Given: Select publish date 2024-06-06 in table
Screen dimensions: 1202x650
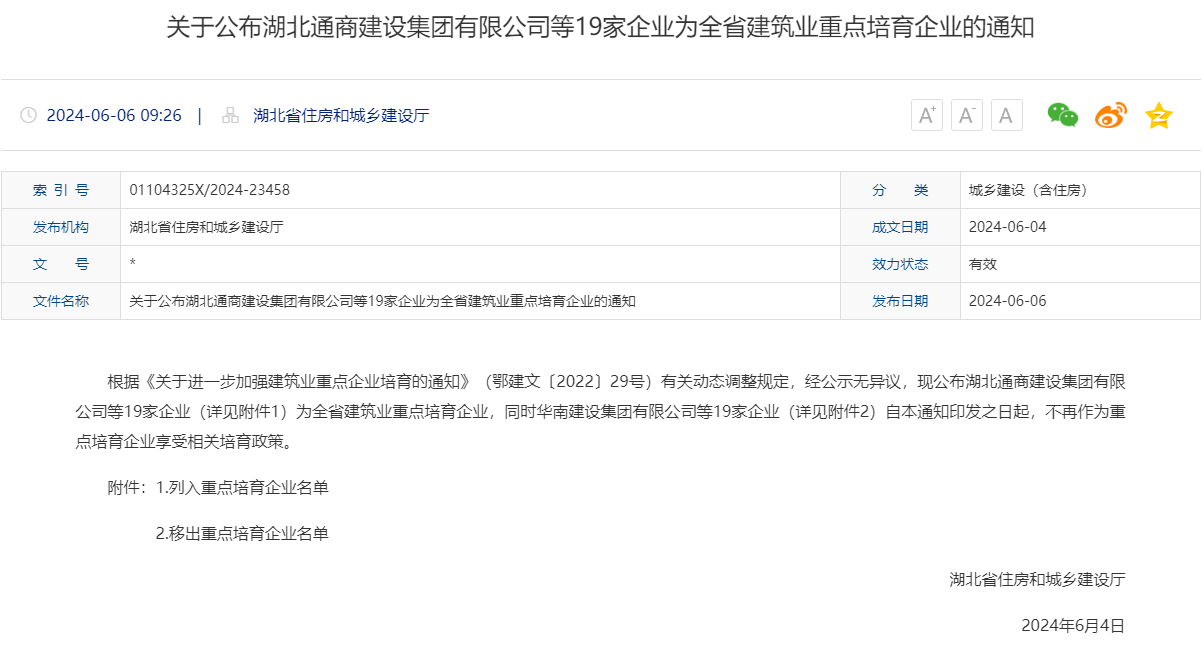Looking at the screenshot, I should pyautogui.click(x=1008, y=301).
